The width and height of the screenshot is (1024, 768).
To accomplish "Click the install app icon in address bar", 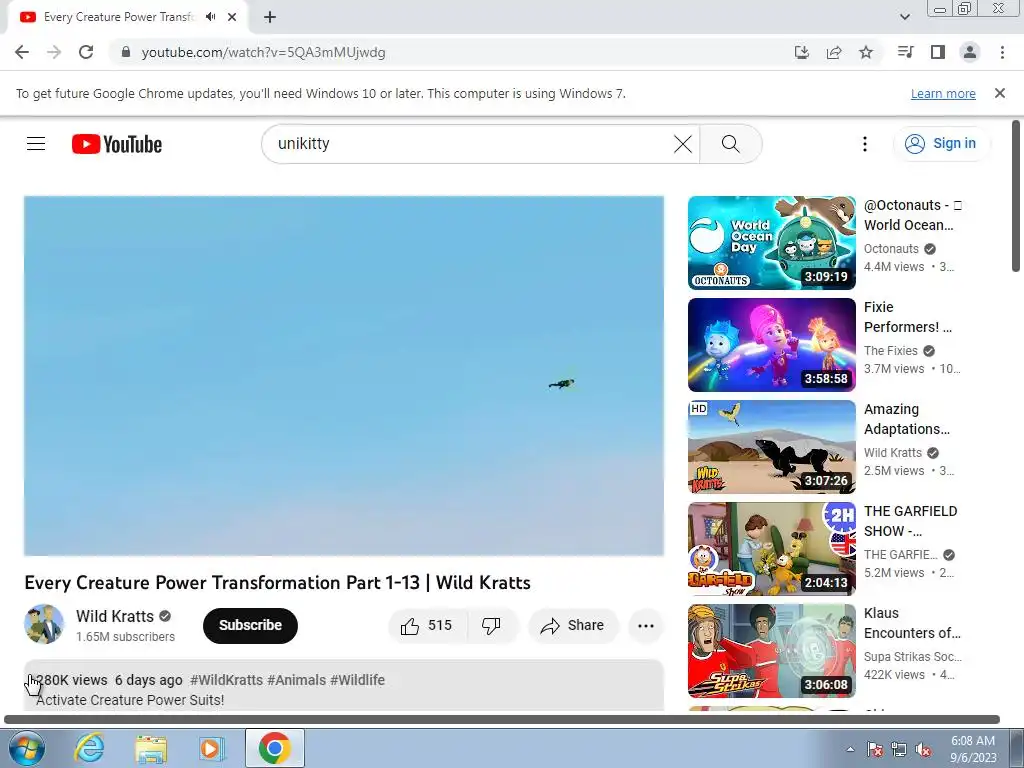I will pyautogui.click(x=801, y=52).
